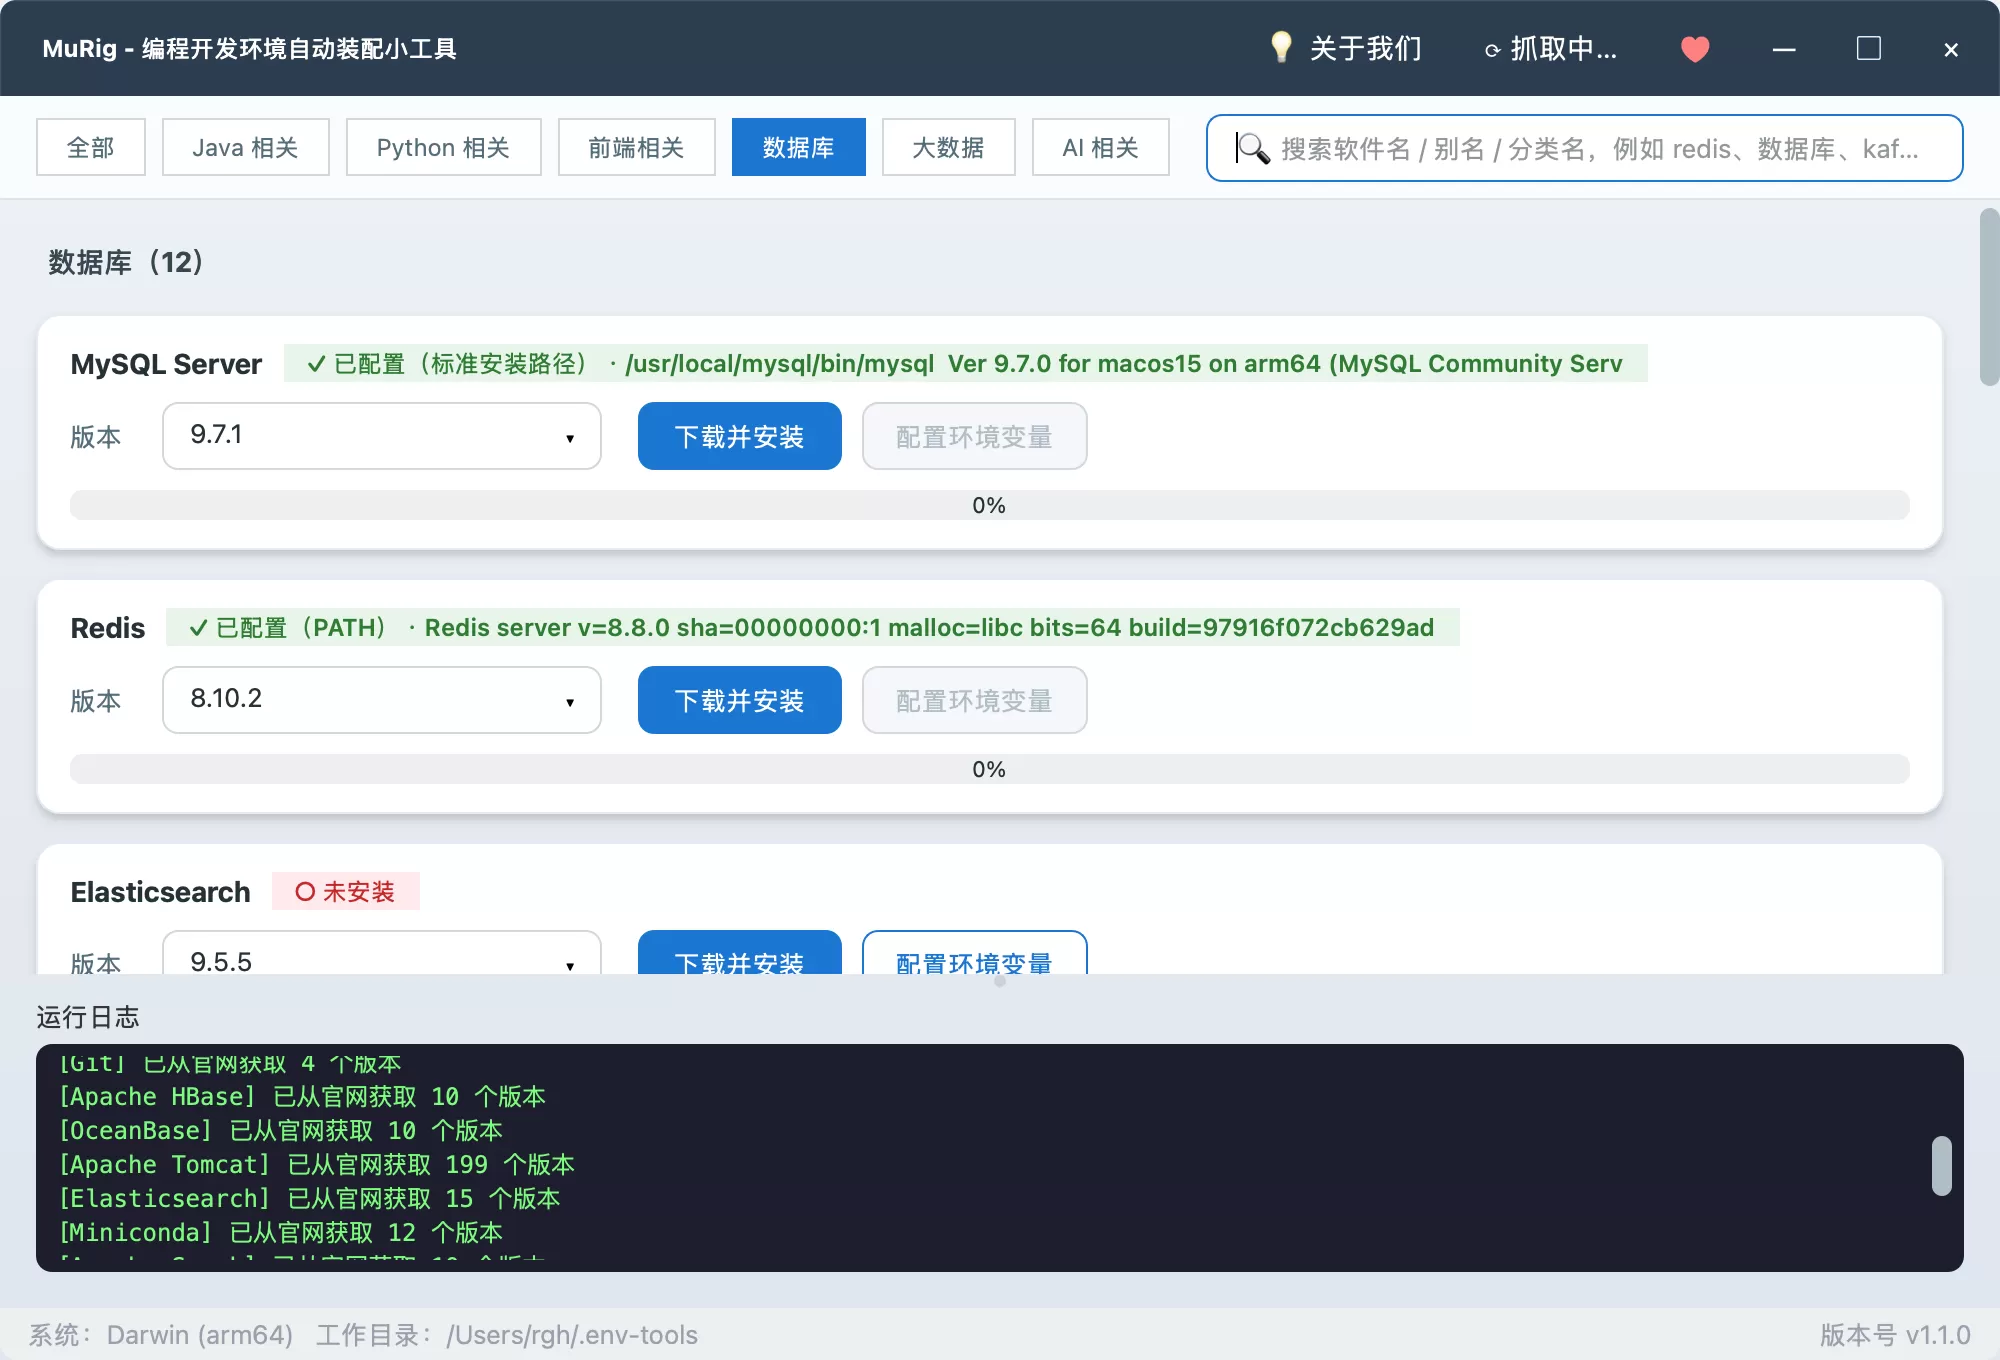Select the 数据库 tab
The height and width of the screenshot is (1360, 2000).
(799, 147)
